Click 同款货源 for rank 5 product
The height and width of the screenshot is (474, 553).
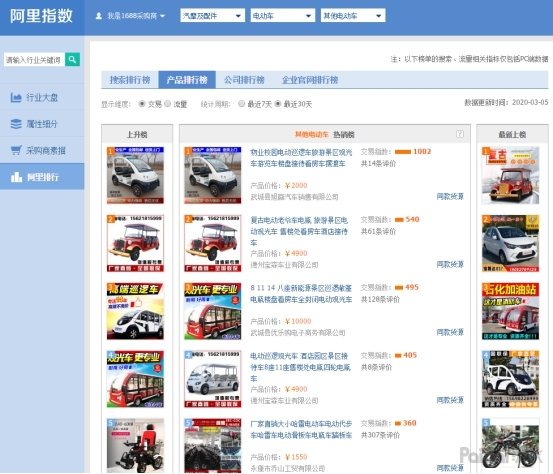point(450,468)
